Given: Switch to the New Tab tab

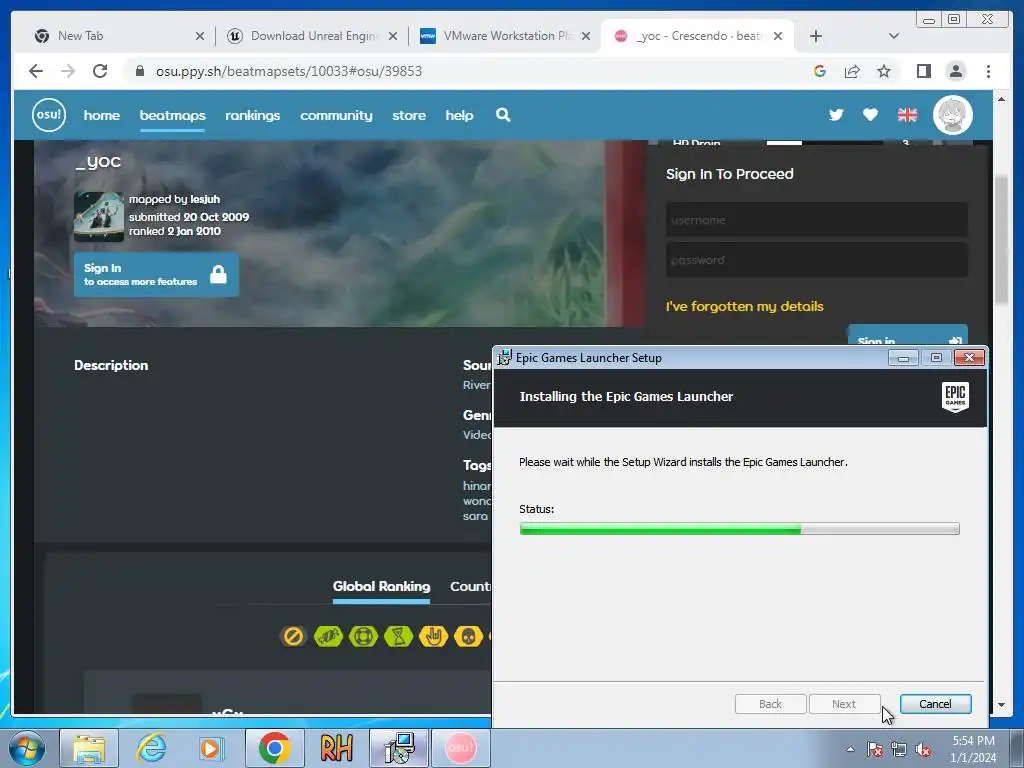Looking at the screenshot, I should tap(118, 36).
